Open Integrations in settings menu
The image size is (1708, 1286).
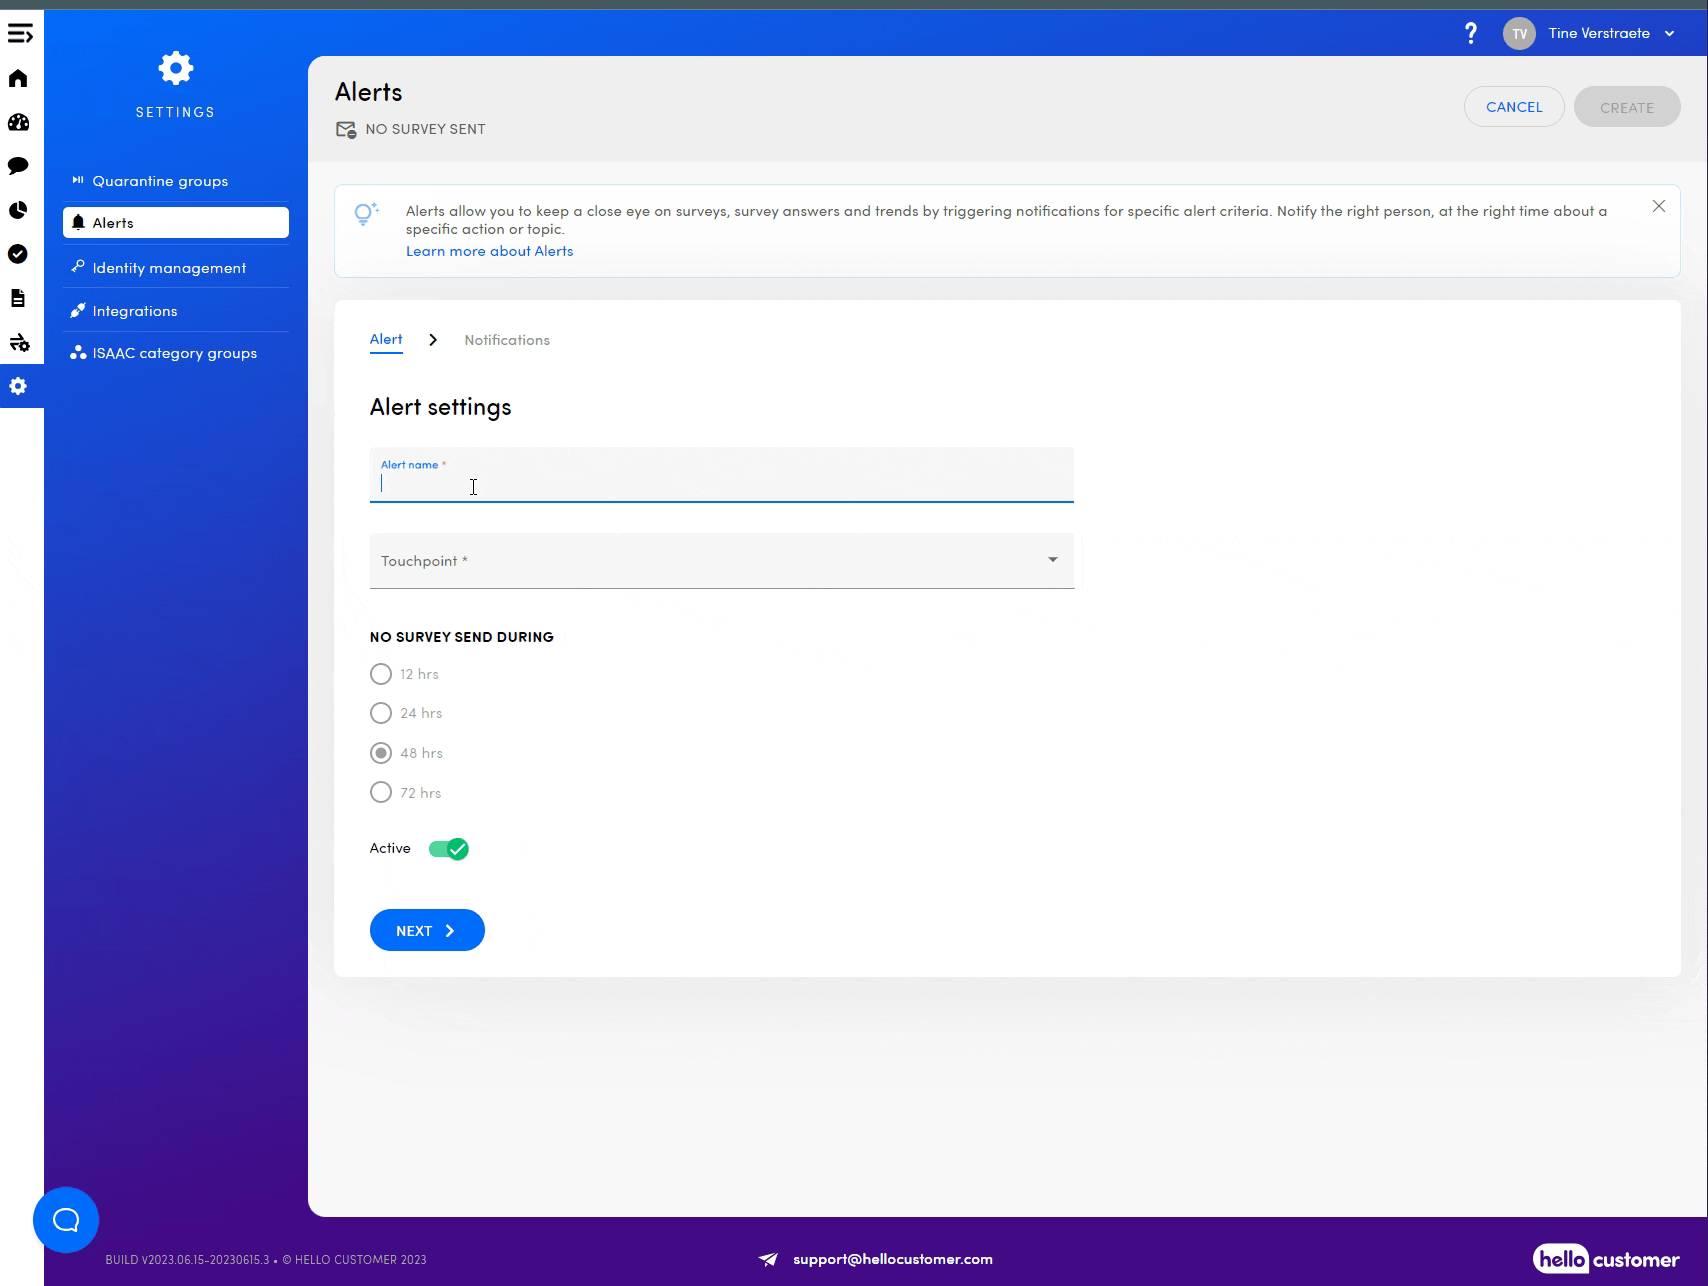135,311
